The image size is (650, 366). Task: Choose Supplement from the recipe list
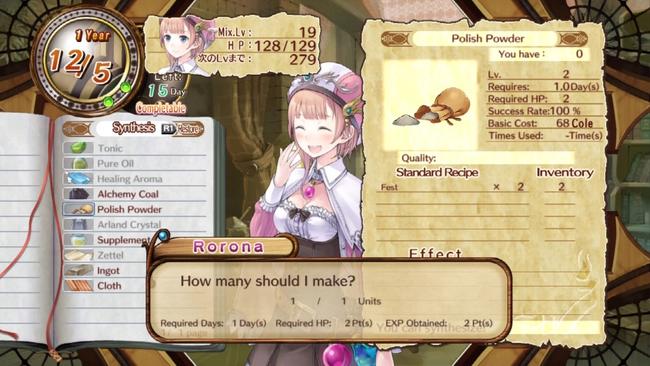coord(122,240)
